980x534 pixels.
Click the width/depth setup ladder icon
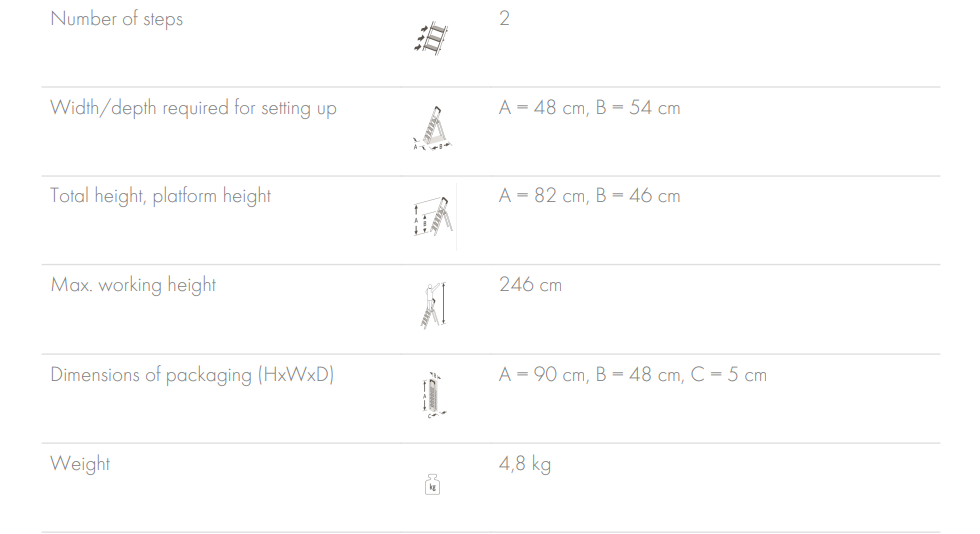pos(433,129)
